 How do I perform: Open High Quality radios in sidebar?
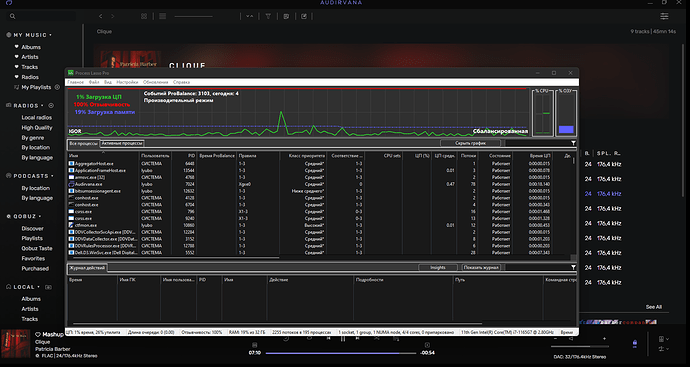[37, 128]
